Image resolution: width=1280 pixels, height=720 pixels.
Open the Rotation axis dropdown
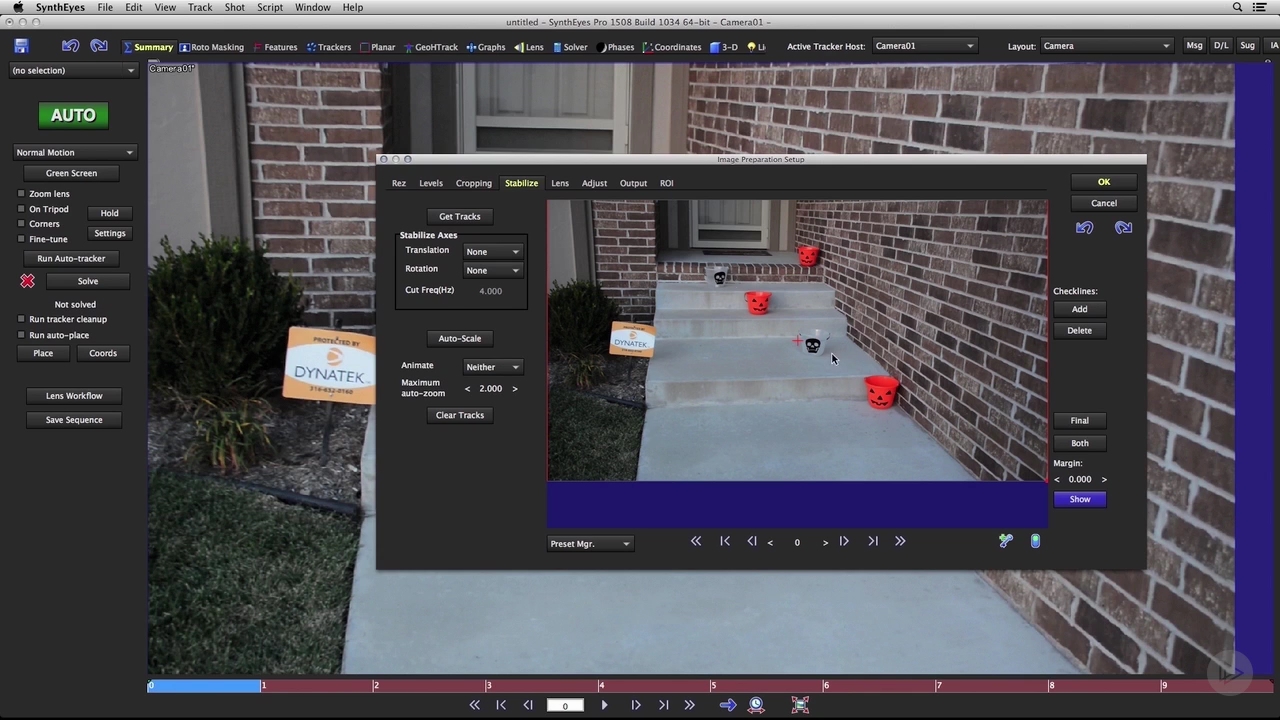(492, 271)
